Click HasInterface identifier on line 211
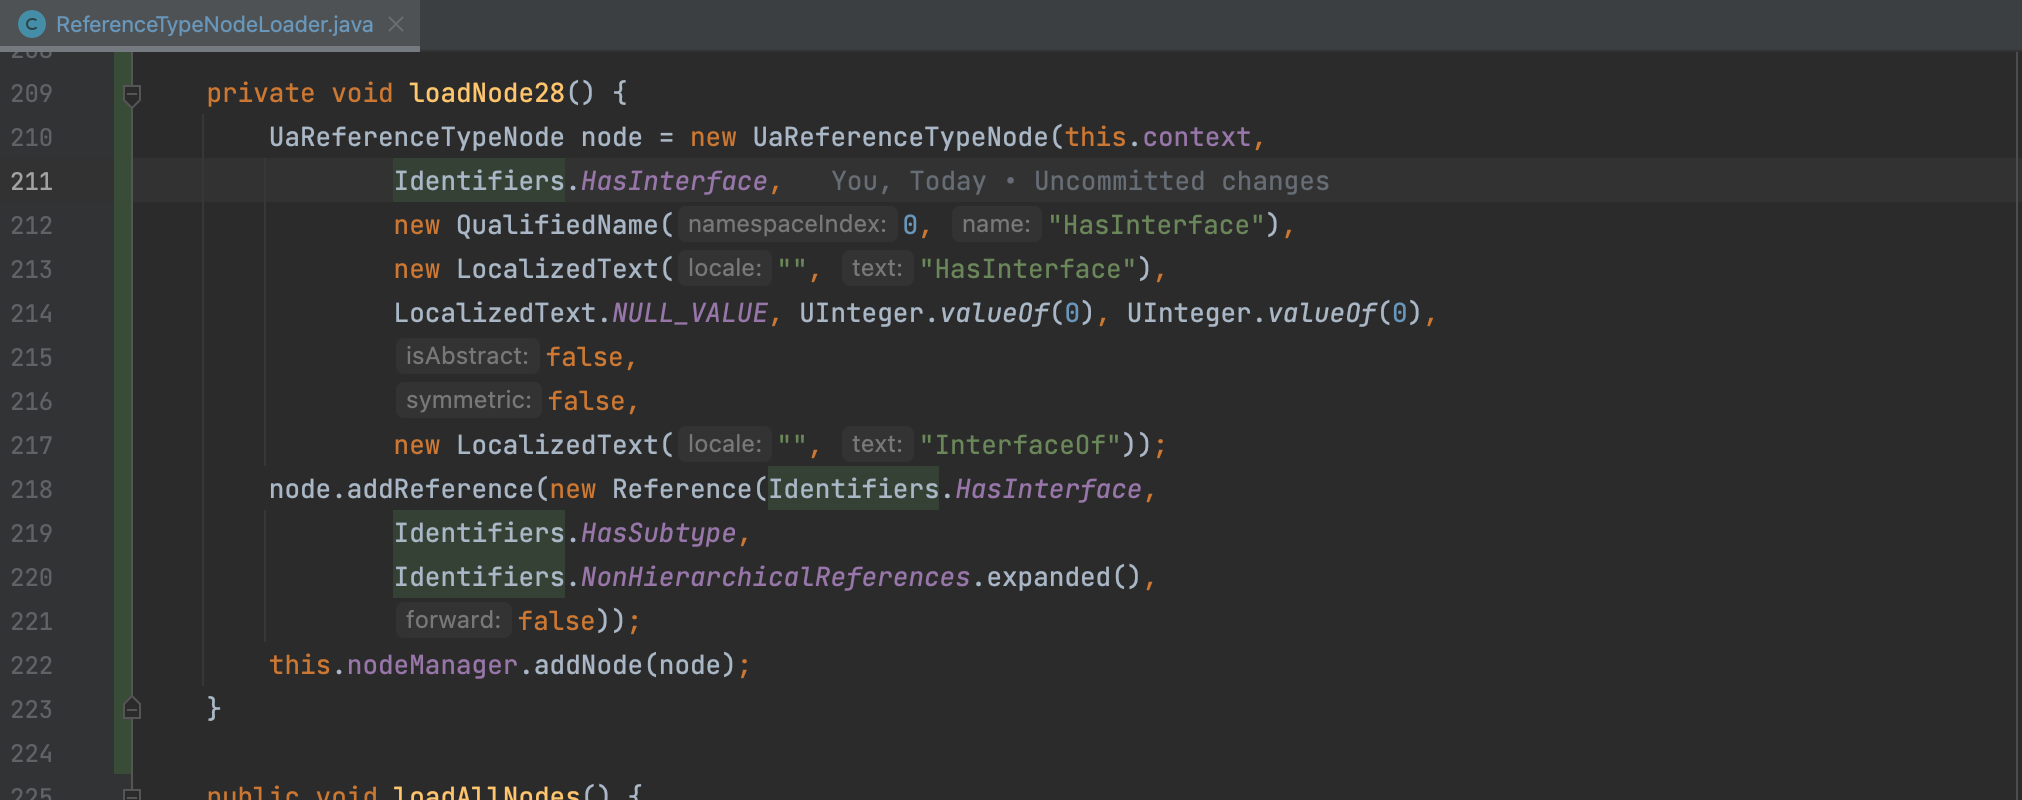The height and width of the screenshot is (800, 2022). (673, 181)
